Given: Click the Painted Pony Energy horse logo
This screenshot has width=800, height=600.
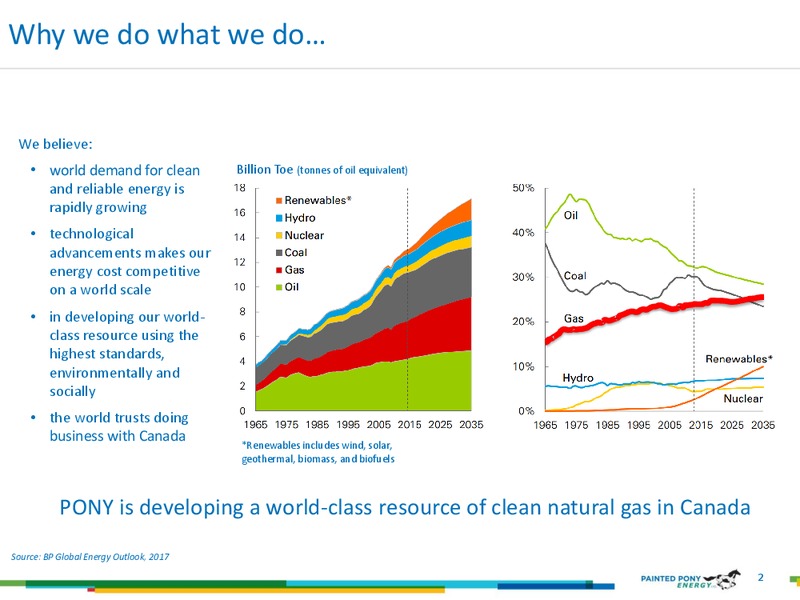Looking at the screenshot, I should point(722,579).
